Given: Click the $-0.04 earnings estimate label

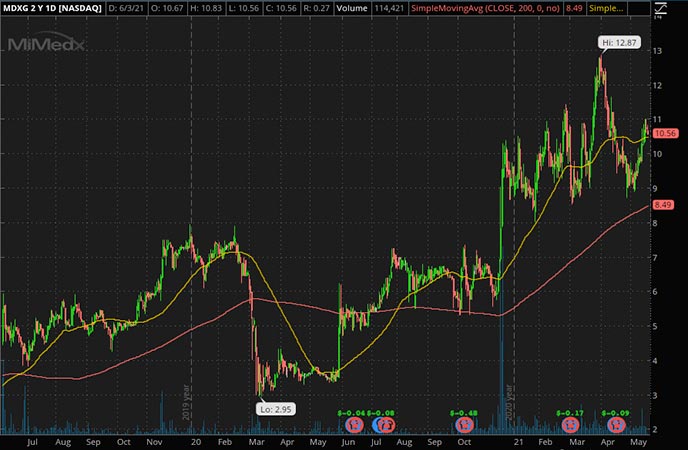Looking at the screenshot, I should click(351, 413).
